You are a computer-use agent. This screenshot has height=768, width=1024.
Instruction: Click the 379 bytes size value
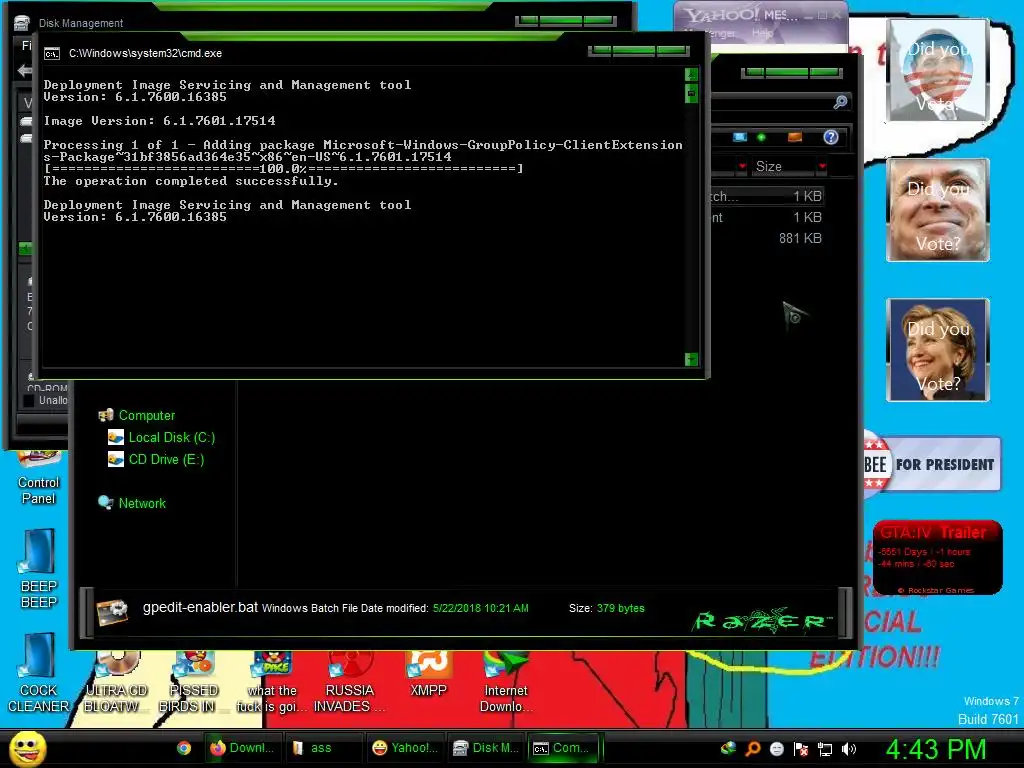pyautogui.click(x=620, y=609)
